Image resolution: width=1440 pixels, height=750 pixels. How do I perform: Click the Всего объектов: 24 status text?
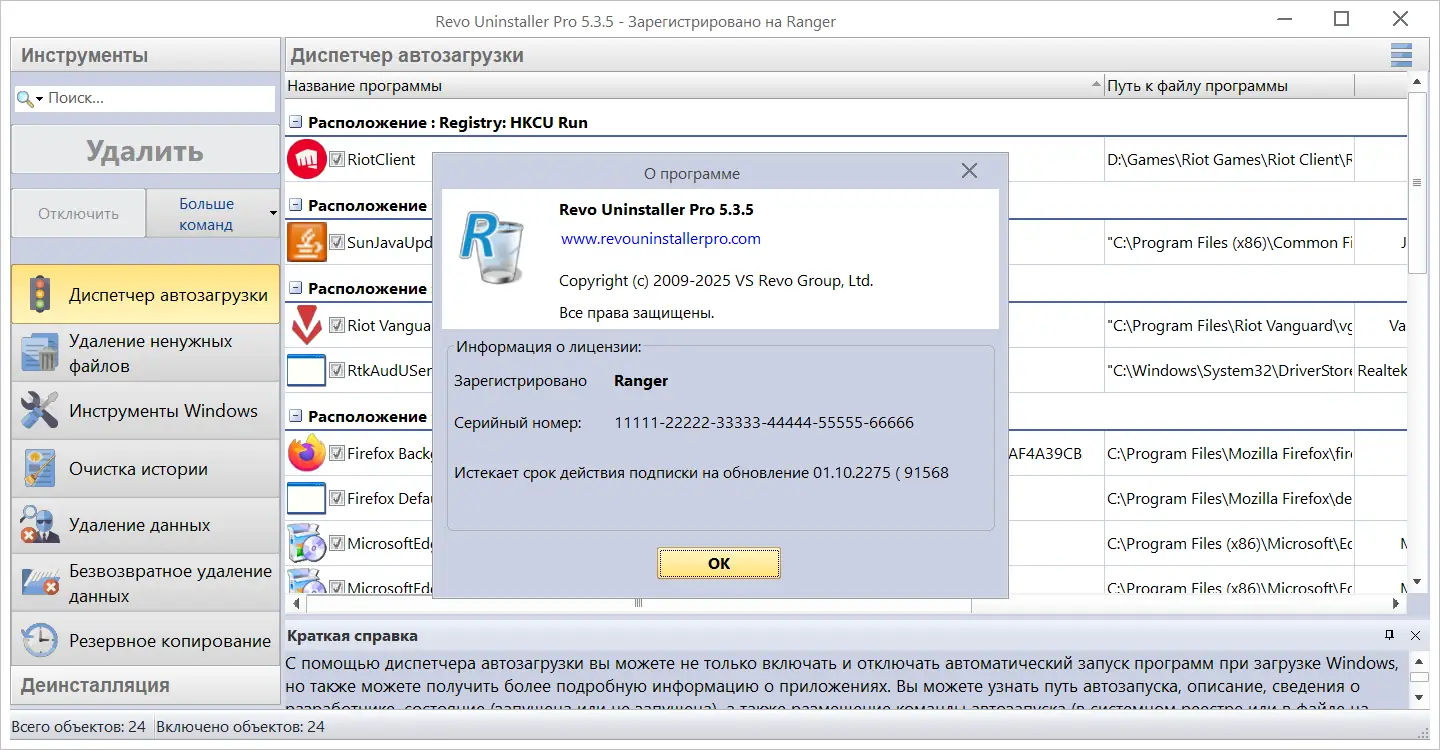81,727
